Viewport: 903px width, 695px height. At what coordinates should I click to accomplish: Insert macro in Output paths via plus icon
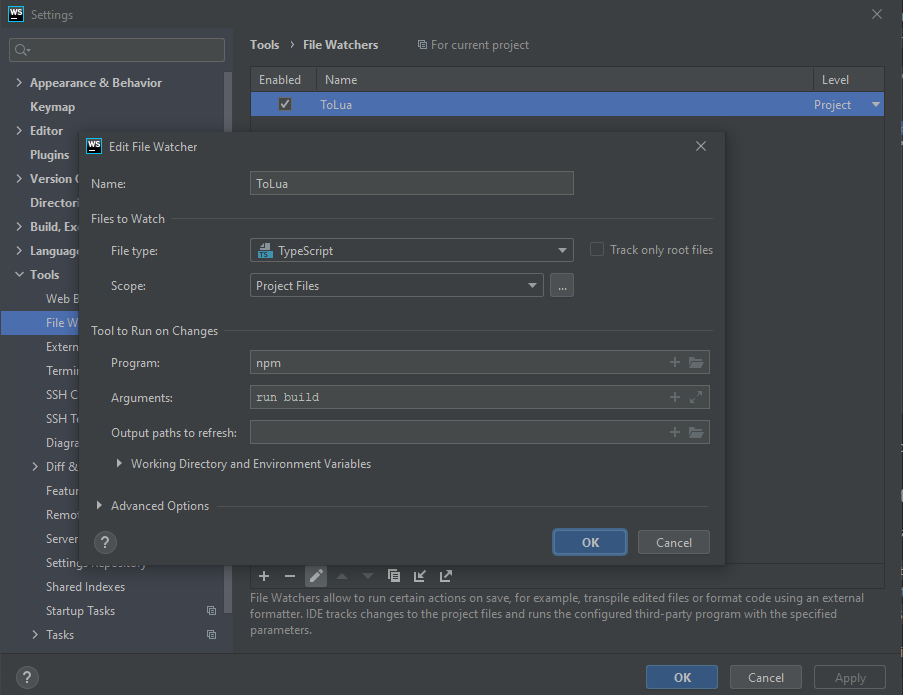pyautogui.click(x=675, y=432)
